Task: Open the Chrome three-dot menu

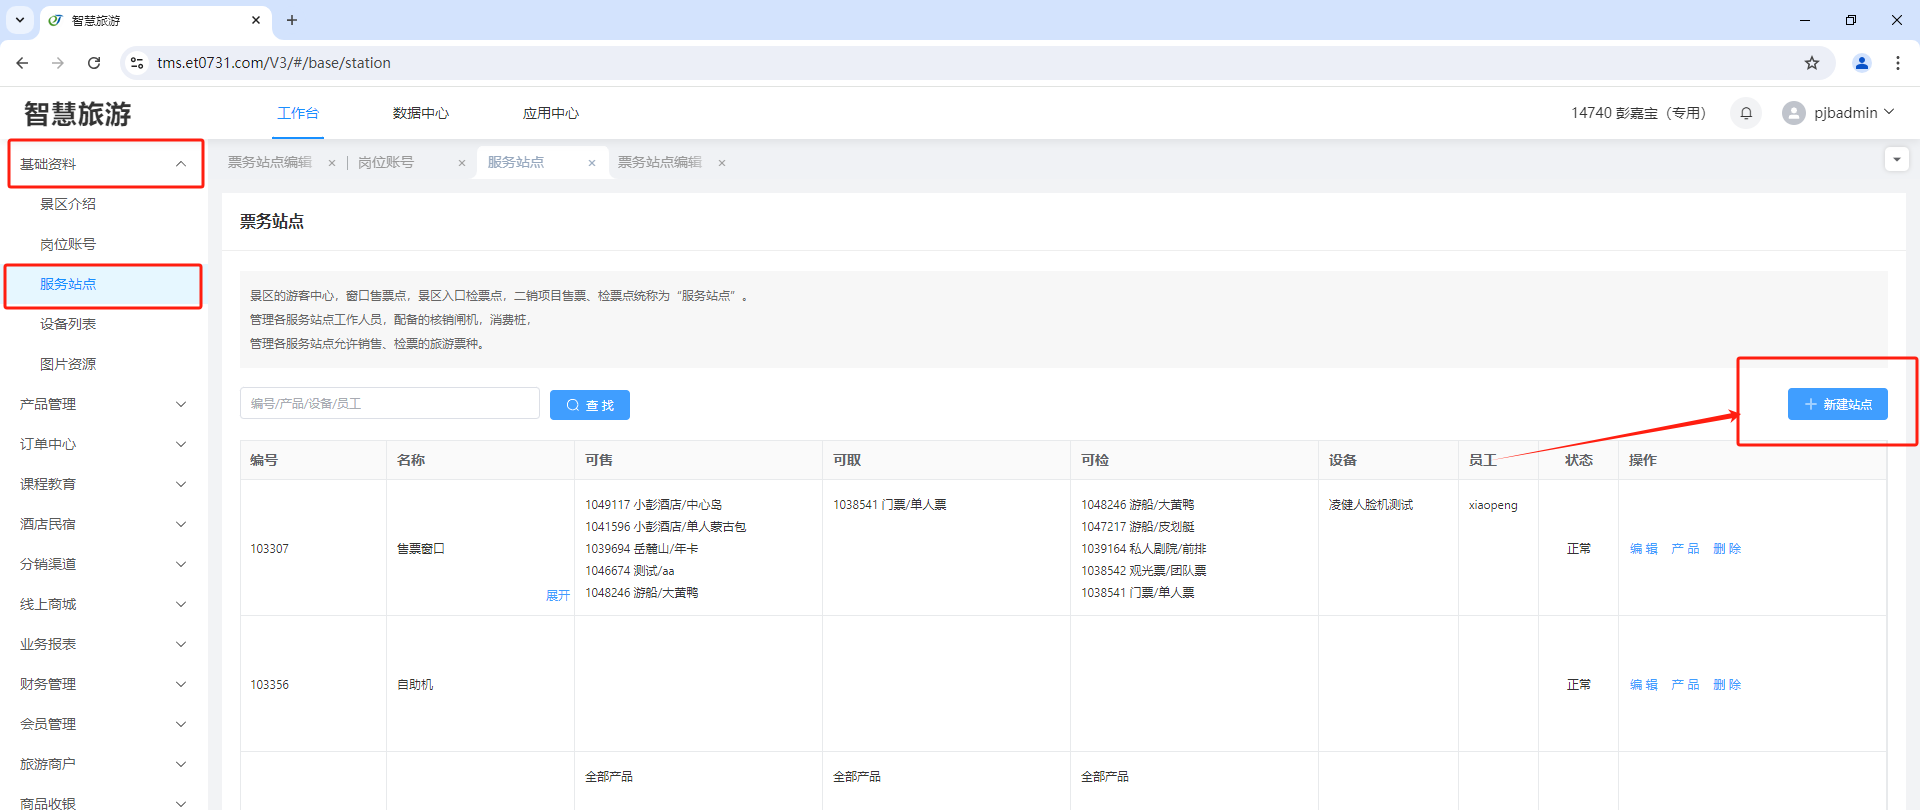Action: click(1898, 63)
